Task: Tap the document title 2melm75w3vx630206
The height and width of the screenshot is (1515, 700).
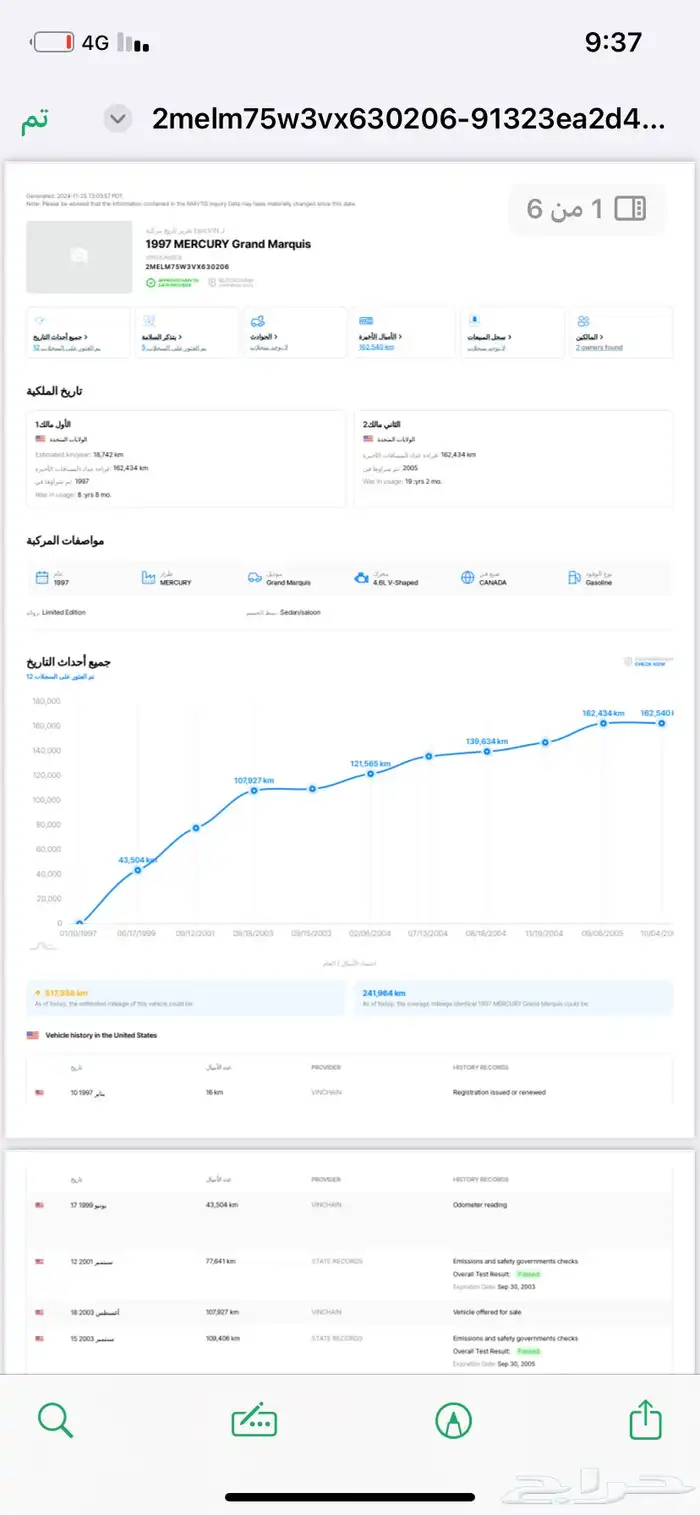Action: pos(408,120)
